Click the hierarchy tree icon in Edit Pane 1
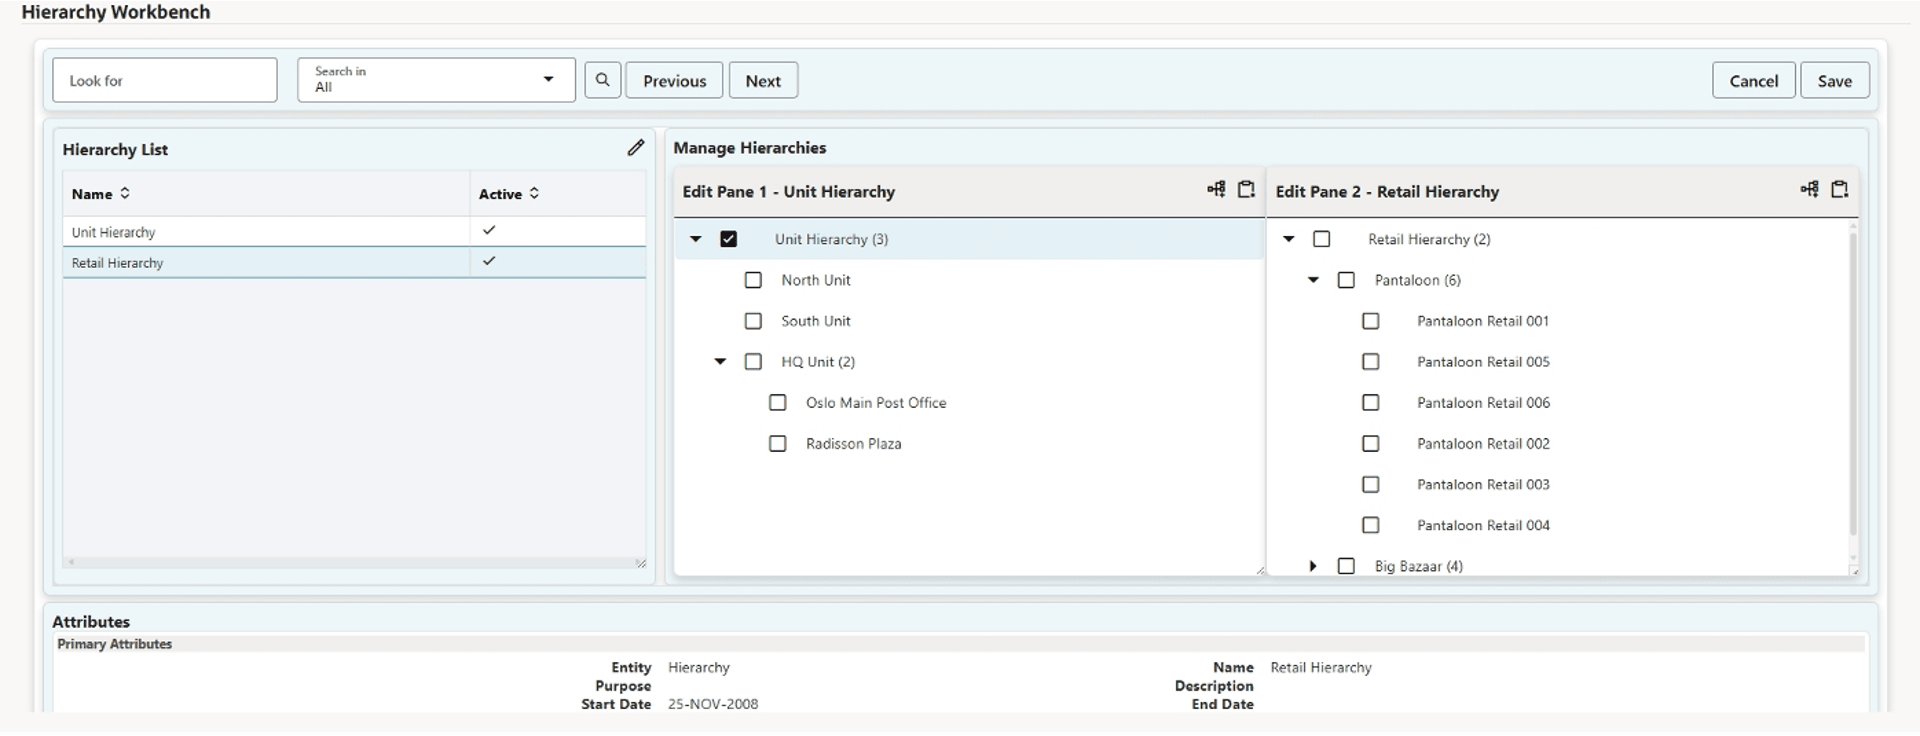The width and height of the screenshot is (1920, 736). (1215, 189)
